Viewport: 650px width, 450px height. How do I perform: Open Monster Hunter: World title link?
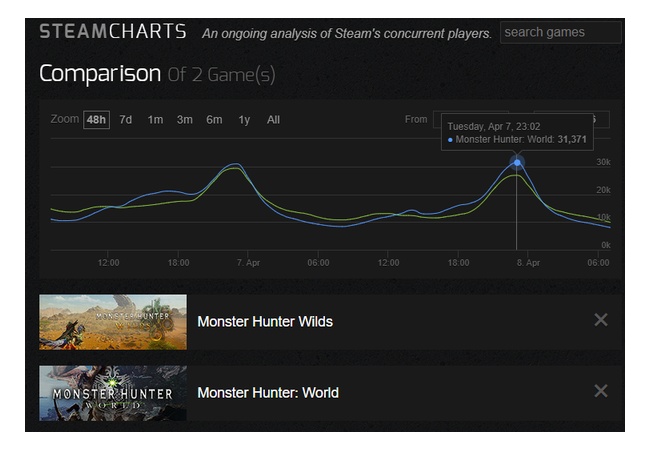coord(268,392)
